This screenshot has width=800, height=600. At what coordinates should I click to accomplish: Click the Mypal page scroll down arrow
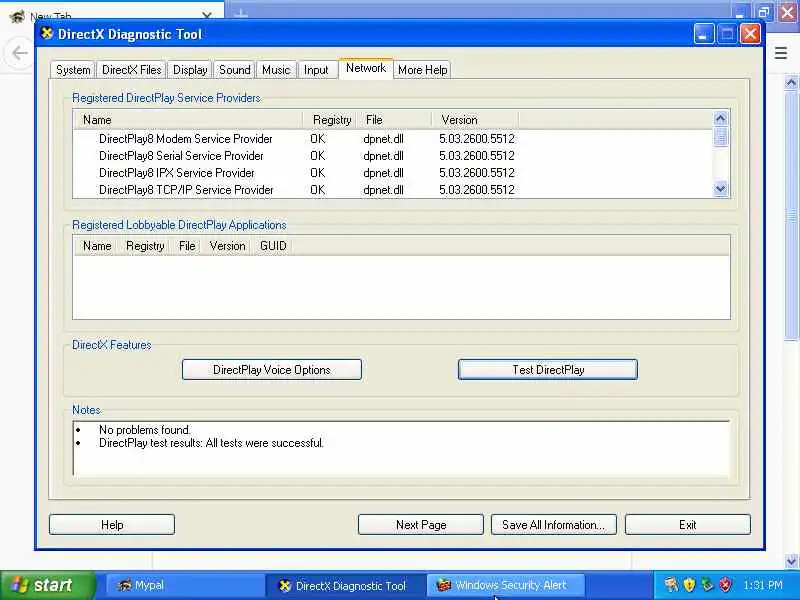click(791, 561)
